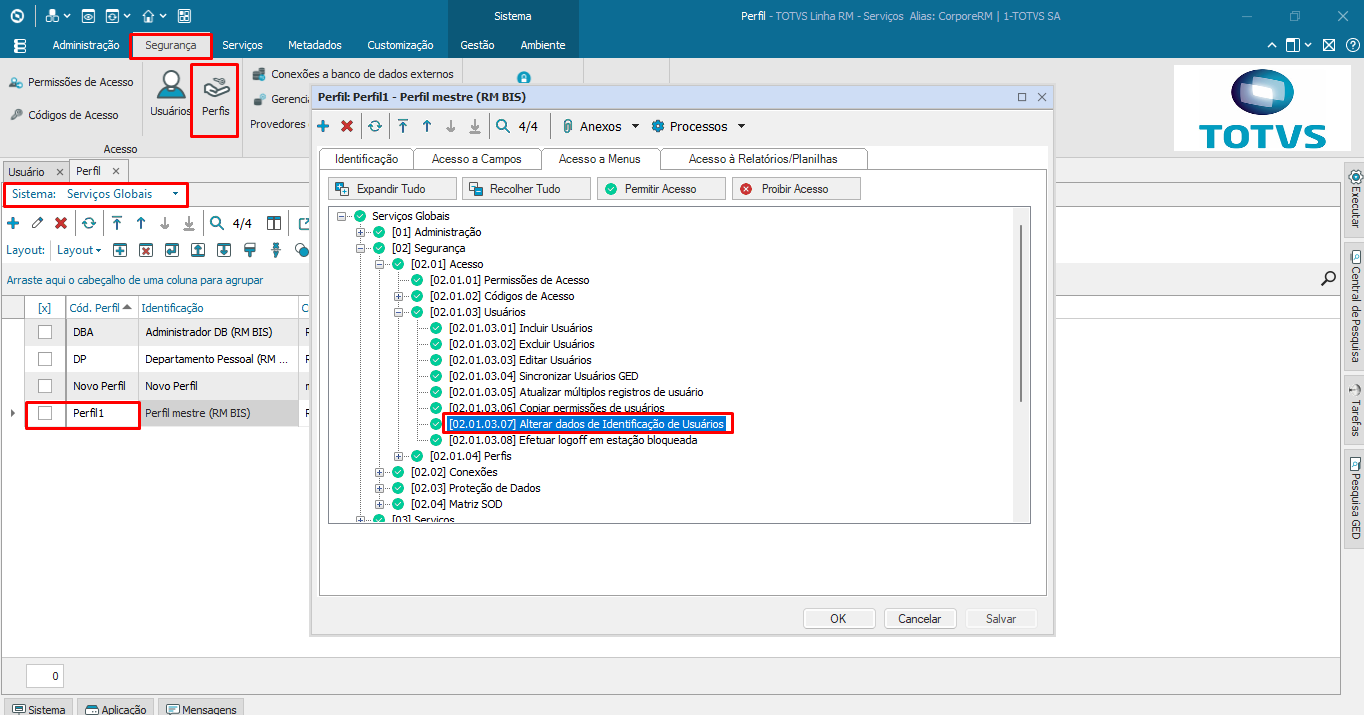This screenshot has height=715, width=1364.
Task: Toggle access status icon of [02.01.03.02] Excluir Usuários
Action: point(436,344)
